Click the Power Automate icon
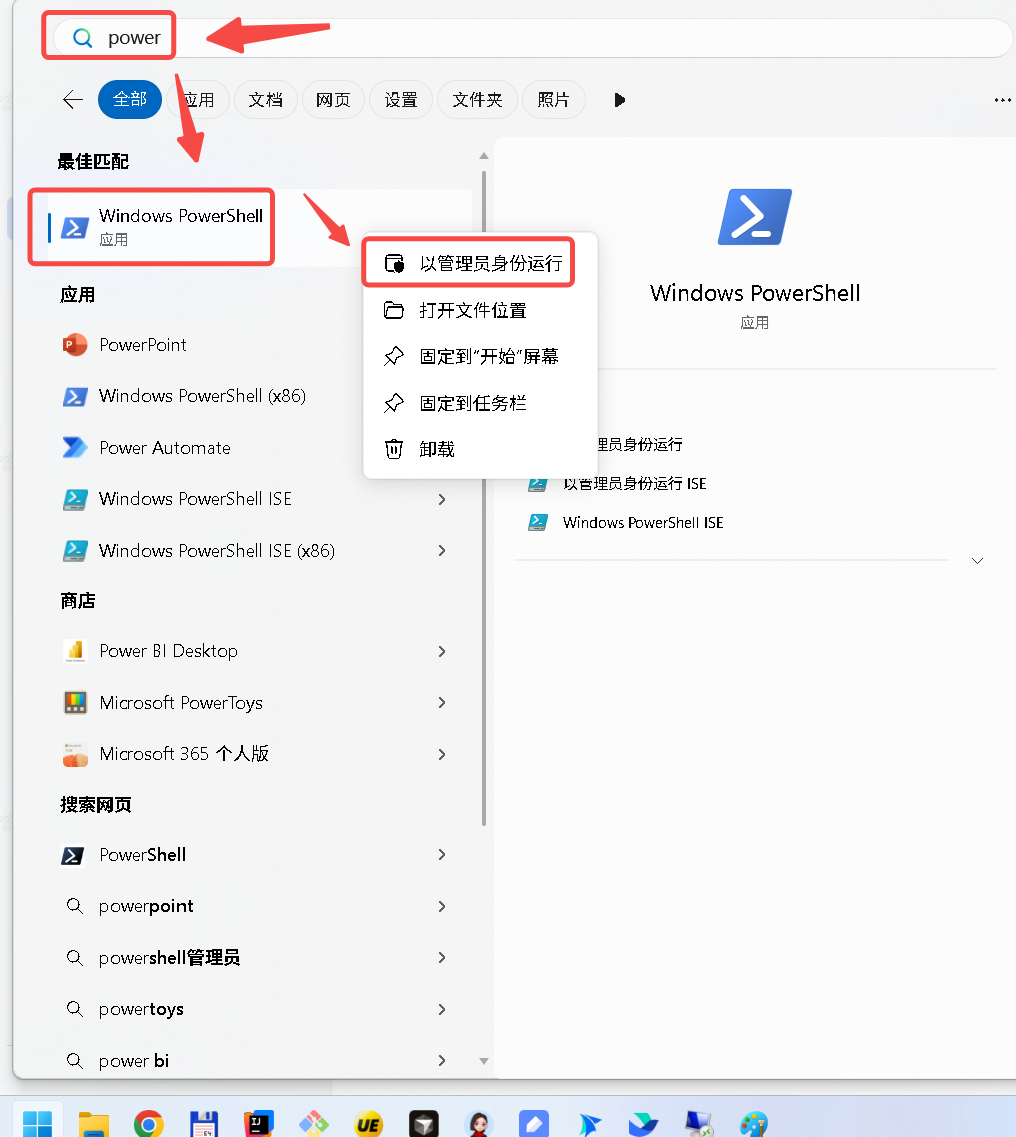1016x1137 pixels. (x=75, y=447)
